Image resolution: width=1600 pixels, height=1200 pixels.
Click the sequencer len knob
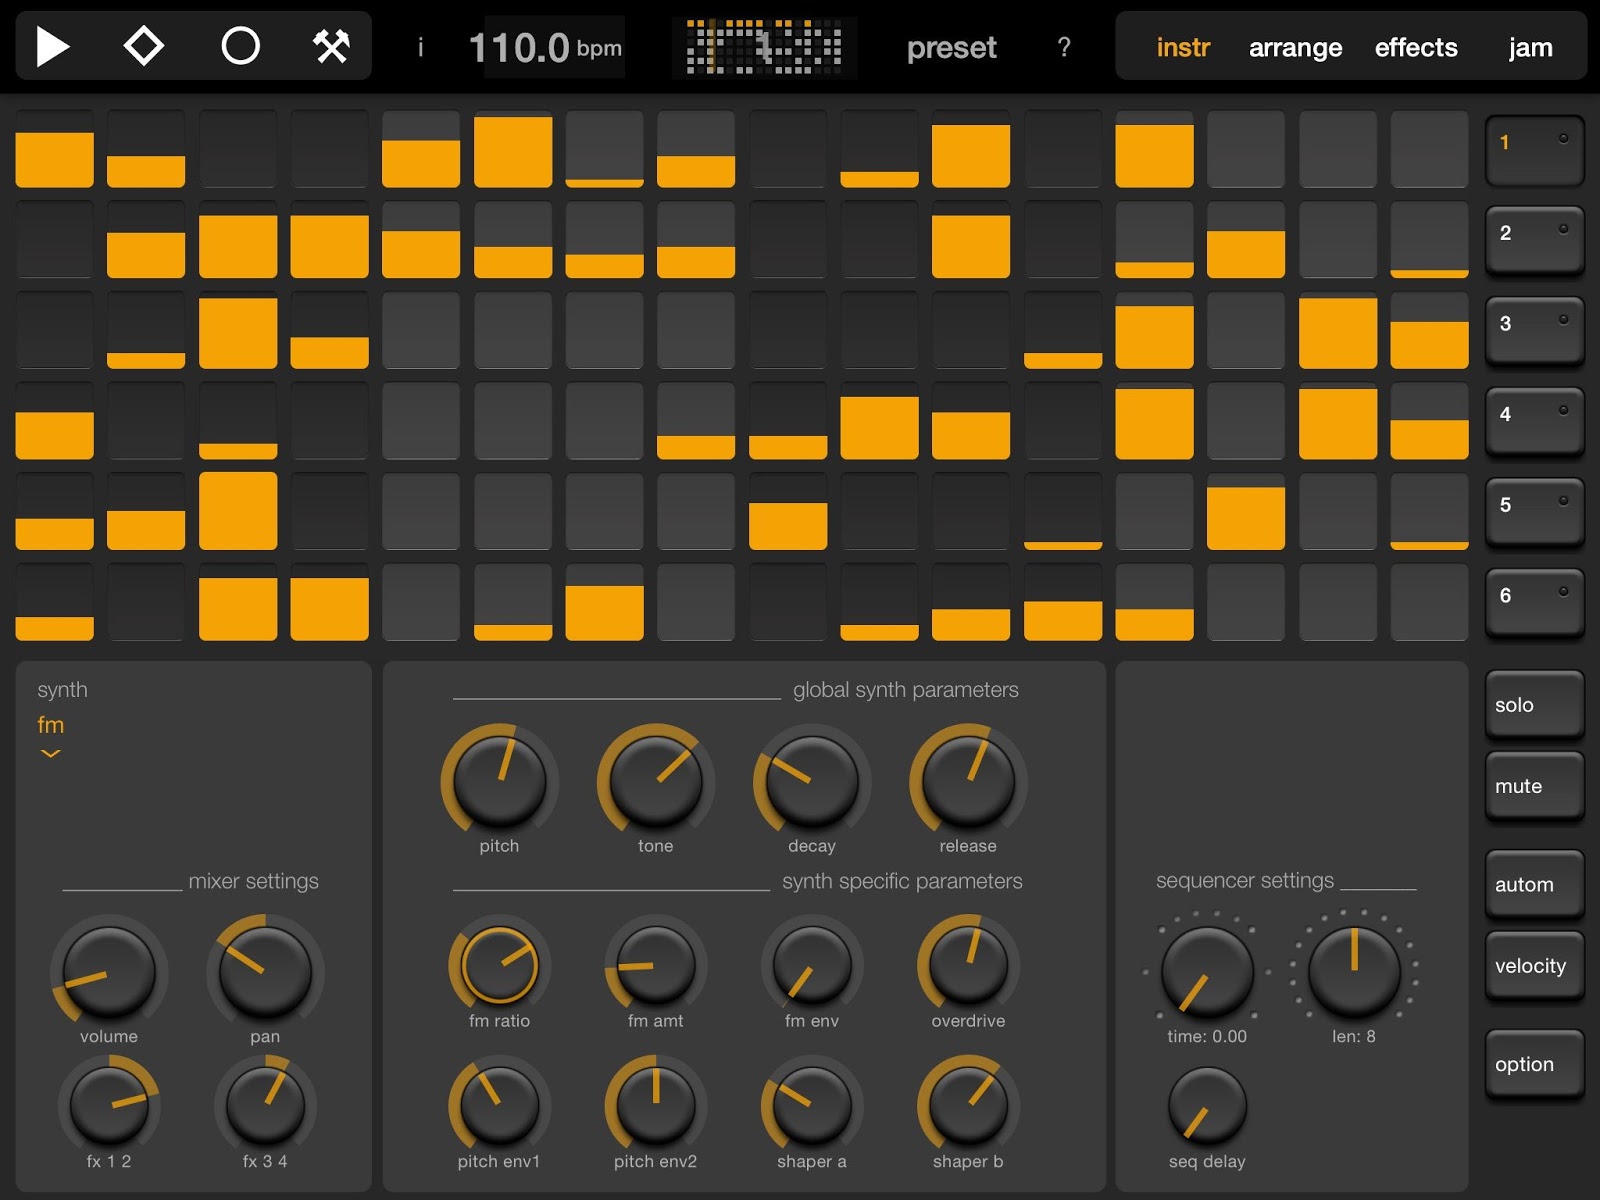(1354, 971)
